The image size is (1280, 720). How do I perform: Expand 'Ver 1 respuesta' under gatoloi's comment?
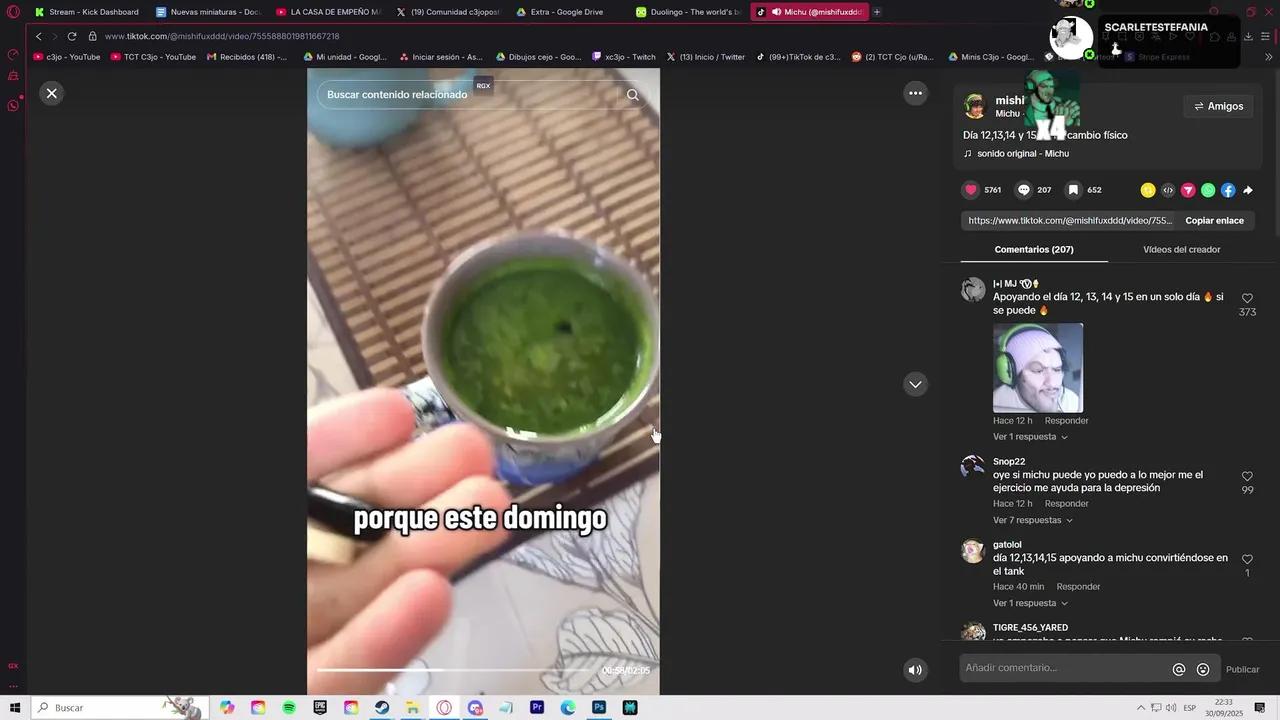1030,603
